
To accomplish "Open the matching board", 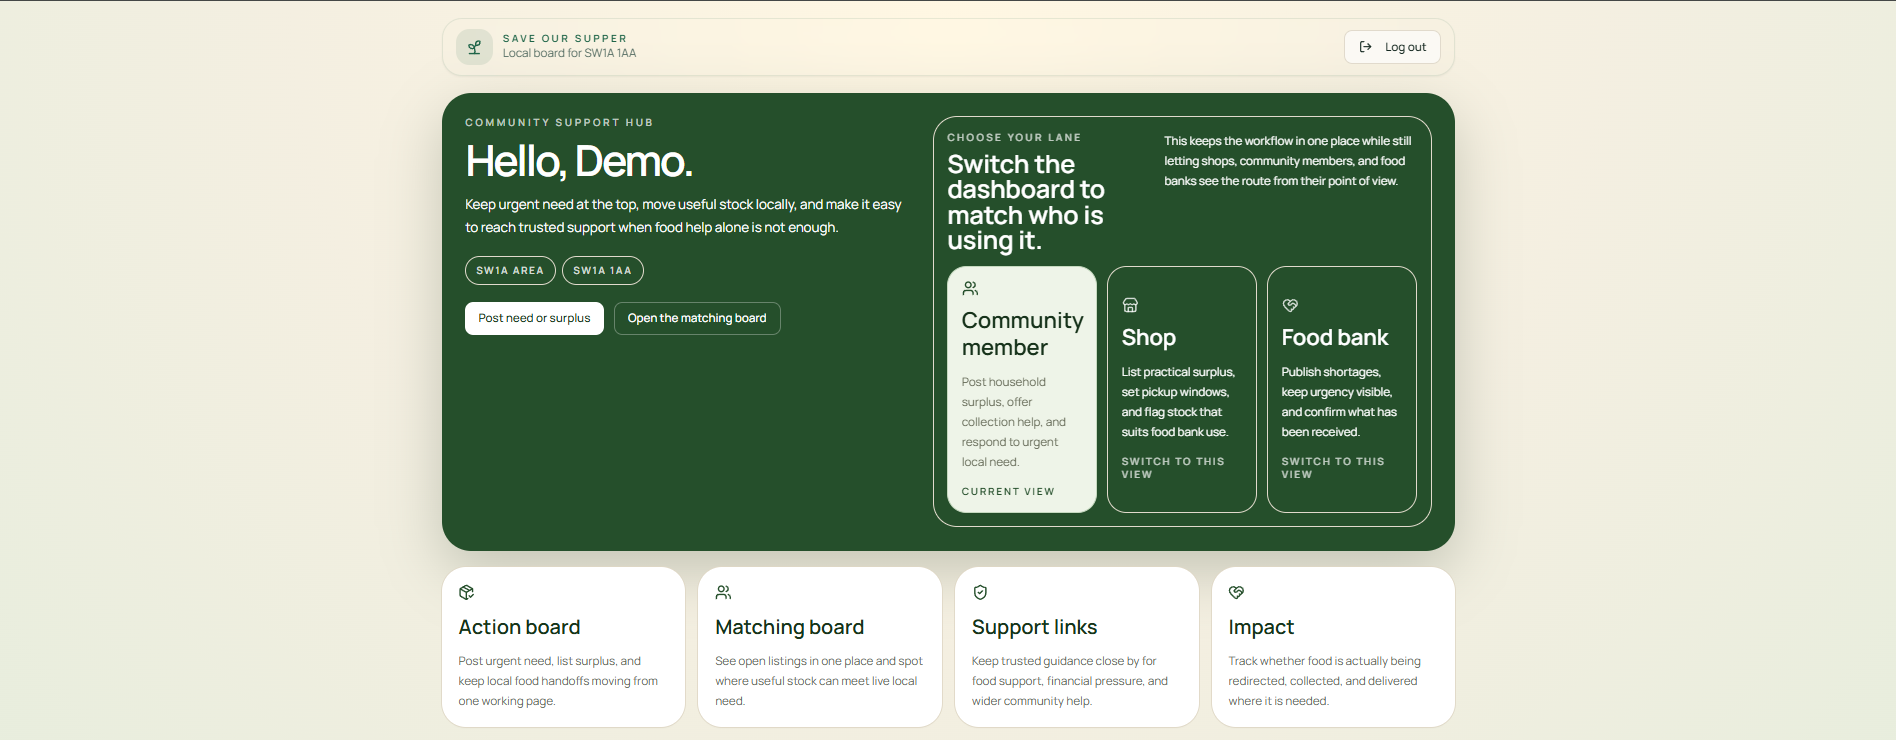I will (697, 318).
